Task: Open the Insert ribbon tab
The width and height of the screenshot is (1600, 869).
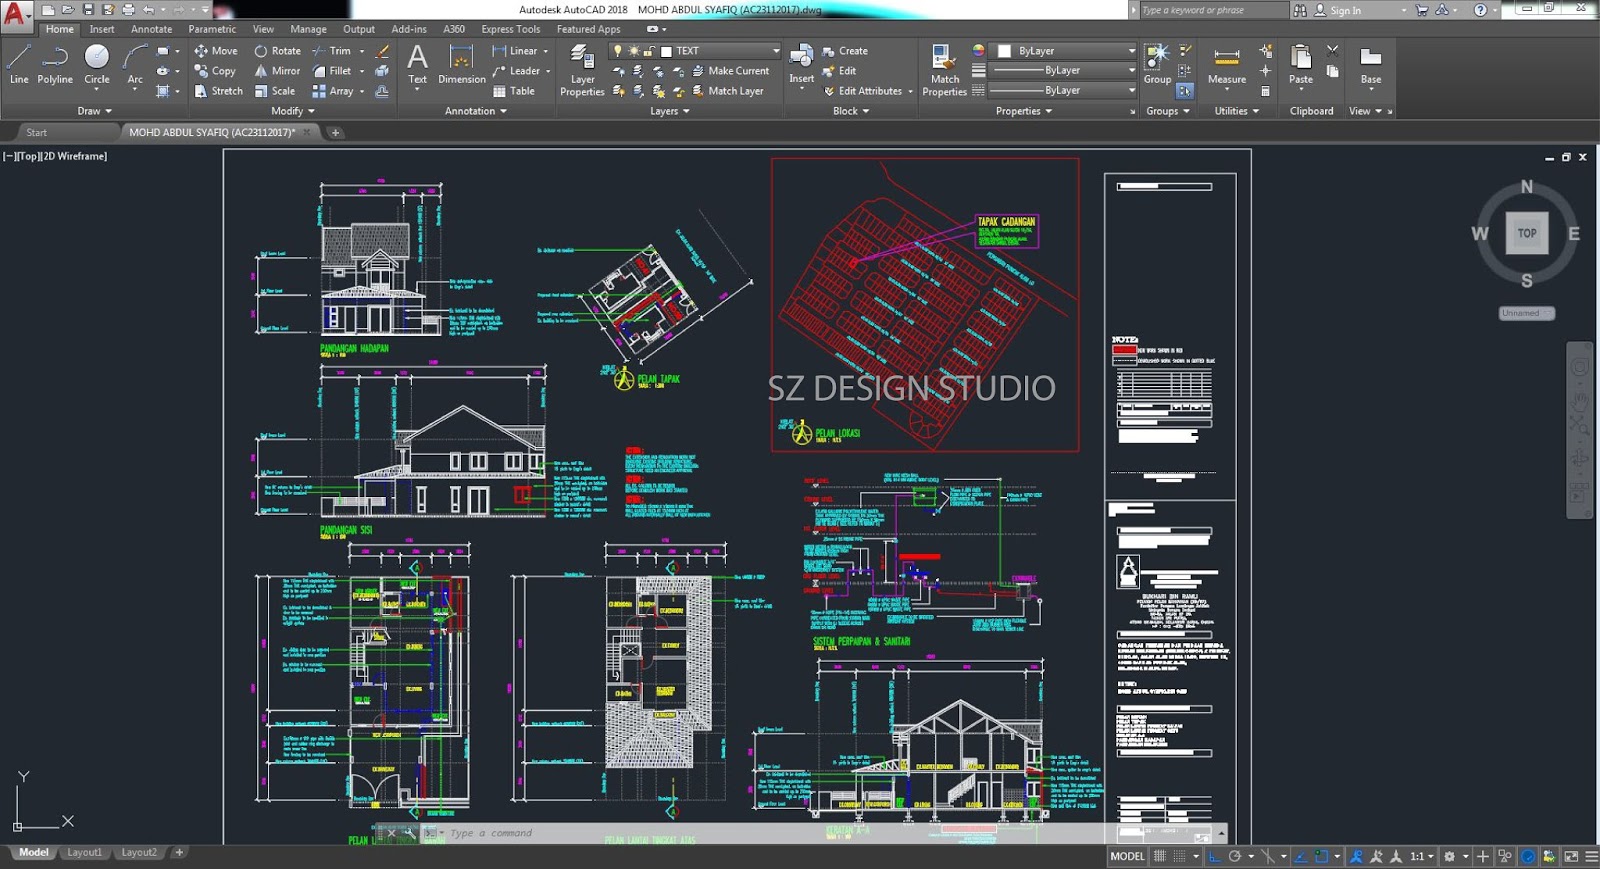Action: (102, 29)
